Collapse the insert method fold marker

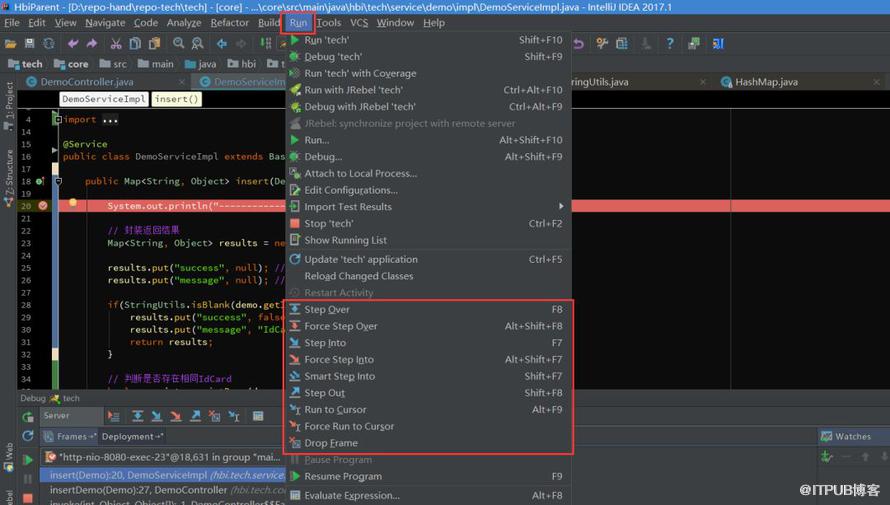pyautogui.click(x=58, y=182)
